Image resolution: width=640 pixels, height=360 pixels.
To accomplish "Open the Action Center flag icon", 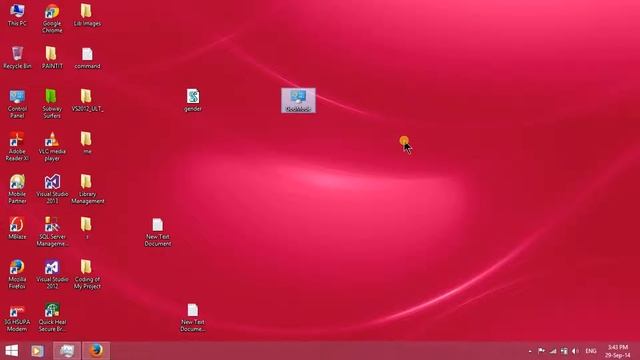I will [x=541, y=351].
